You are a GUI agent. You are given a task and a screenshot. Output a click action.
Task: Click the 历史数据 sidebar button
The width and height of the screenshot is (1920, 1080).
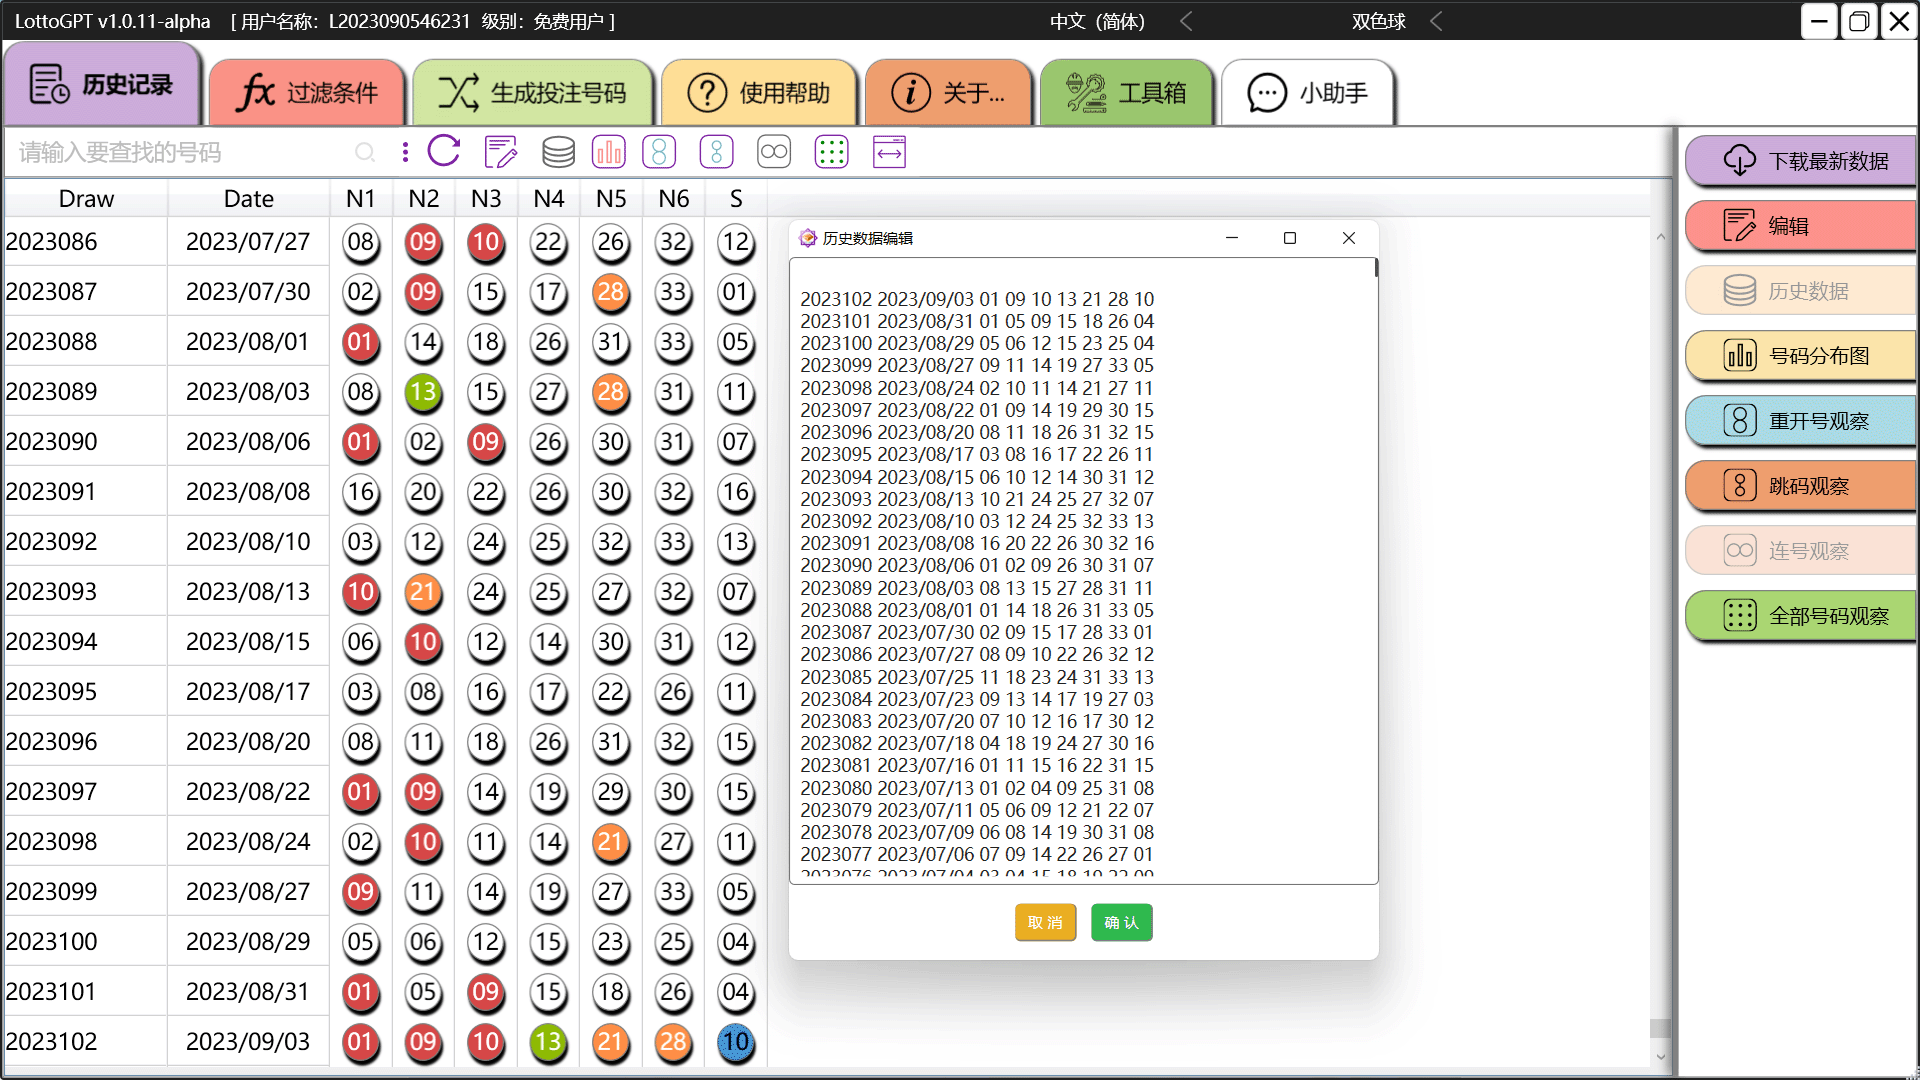pos(1801,291)
